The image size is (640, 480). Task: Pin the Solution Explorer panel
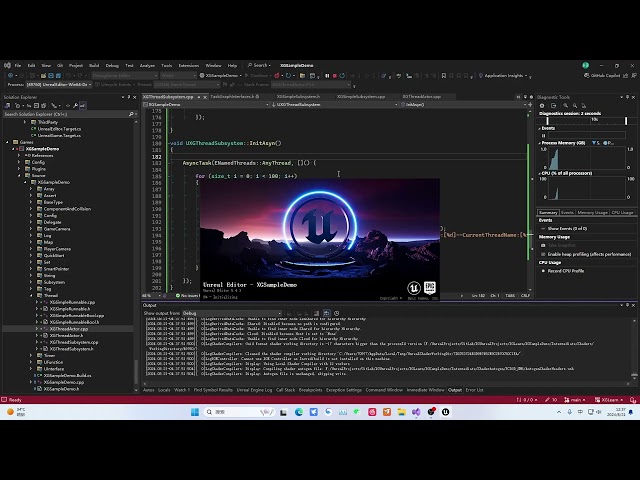point(129,97)
